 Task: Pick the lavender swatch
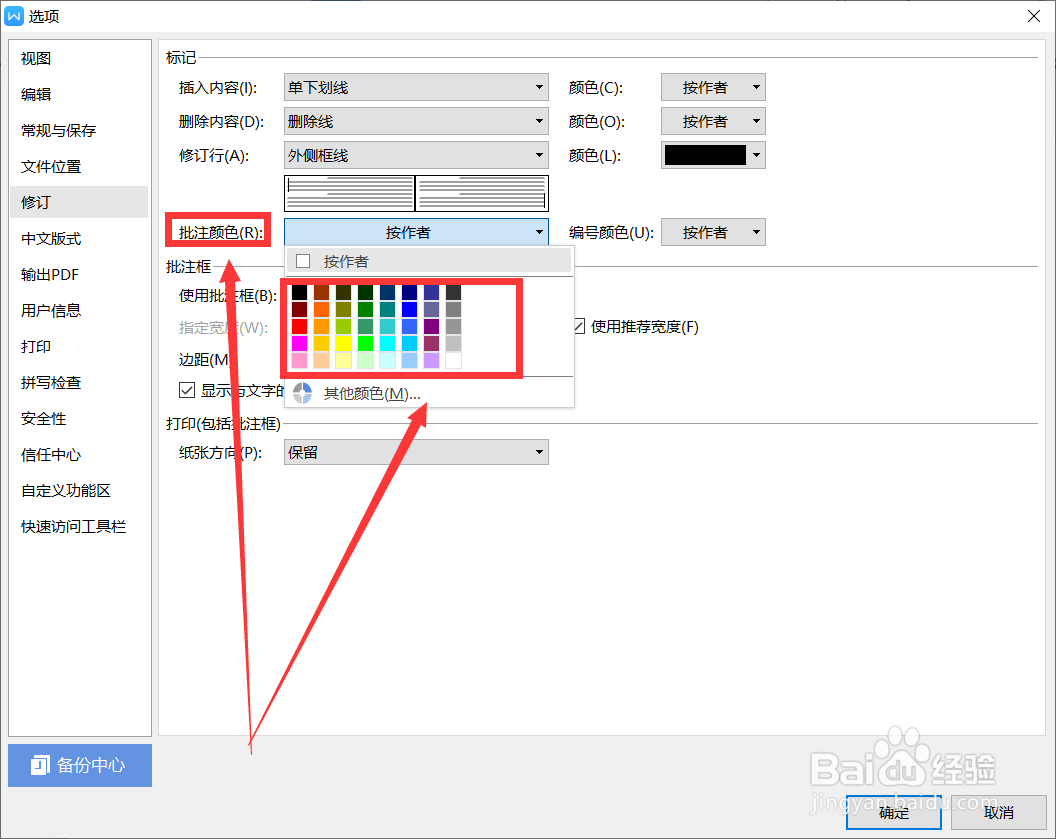pyautogui.click(x=431, y=360)
